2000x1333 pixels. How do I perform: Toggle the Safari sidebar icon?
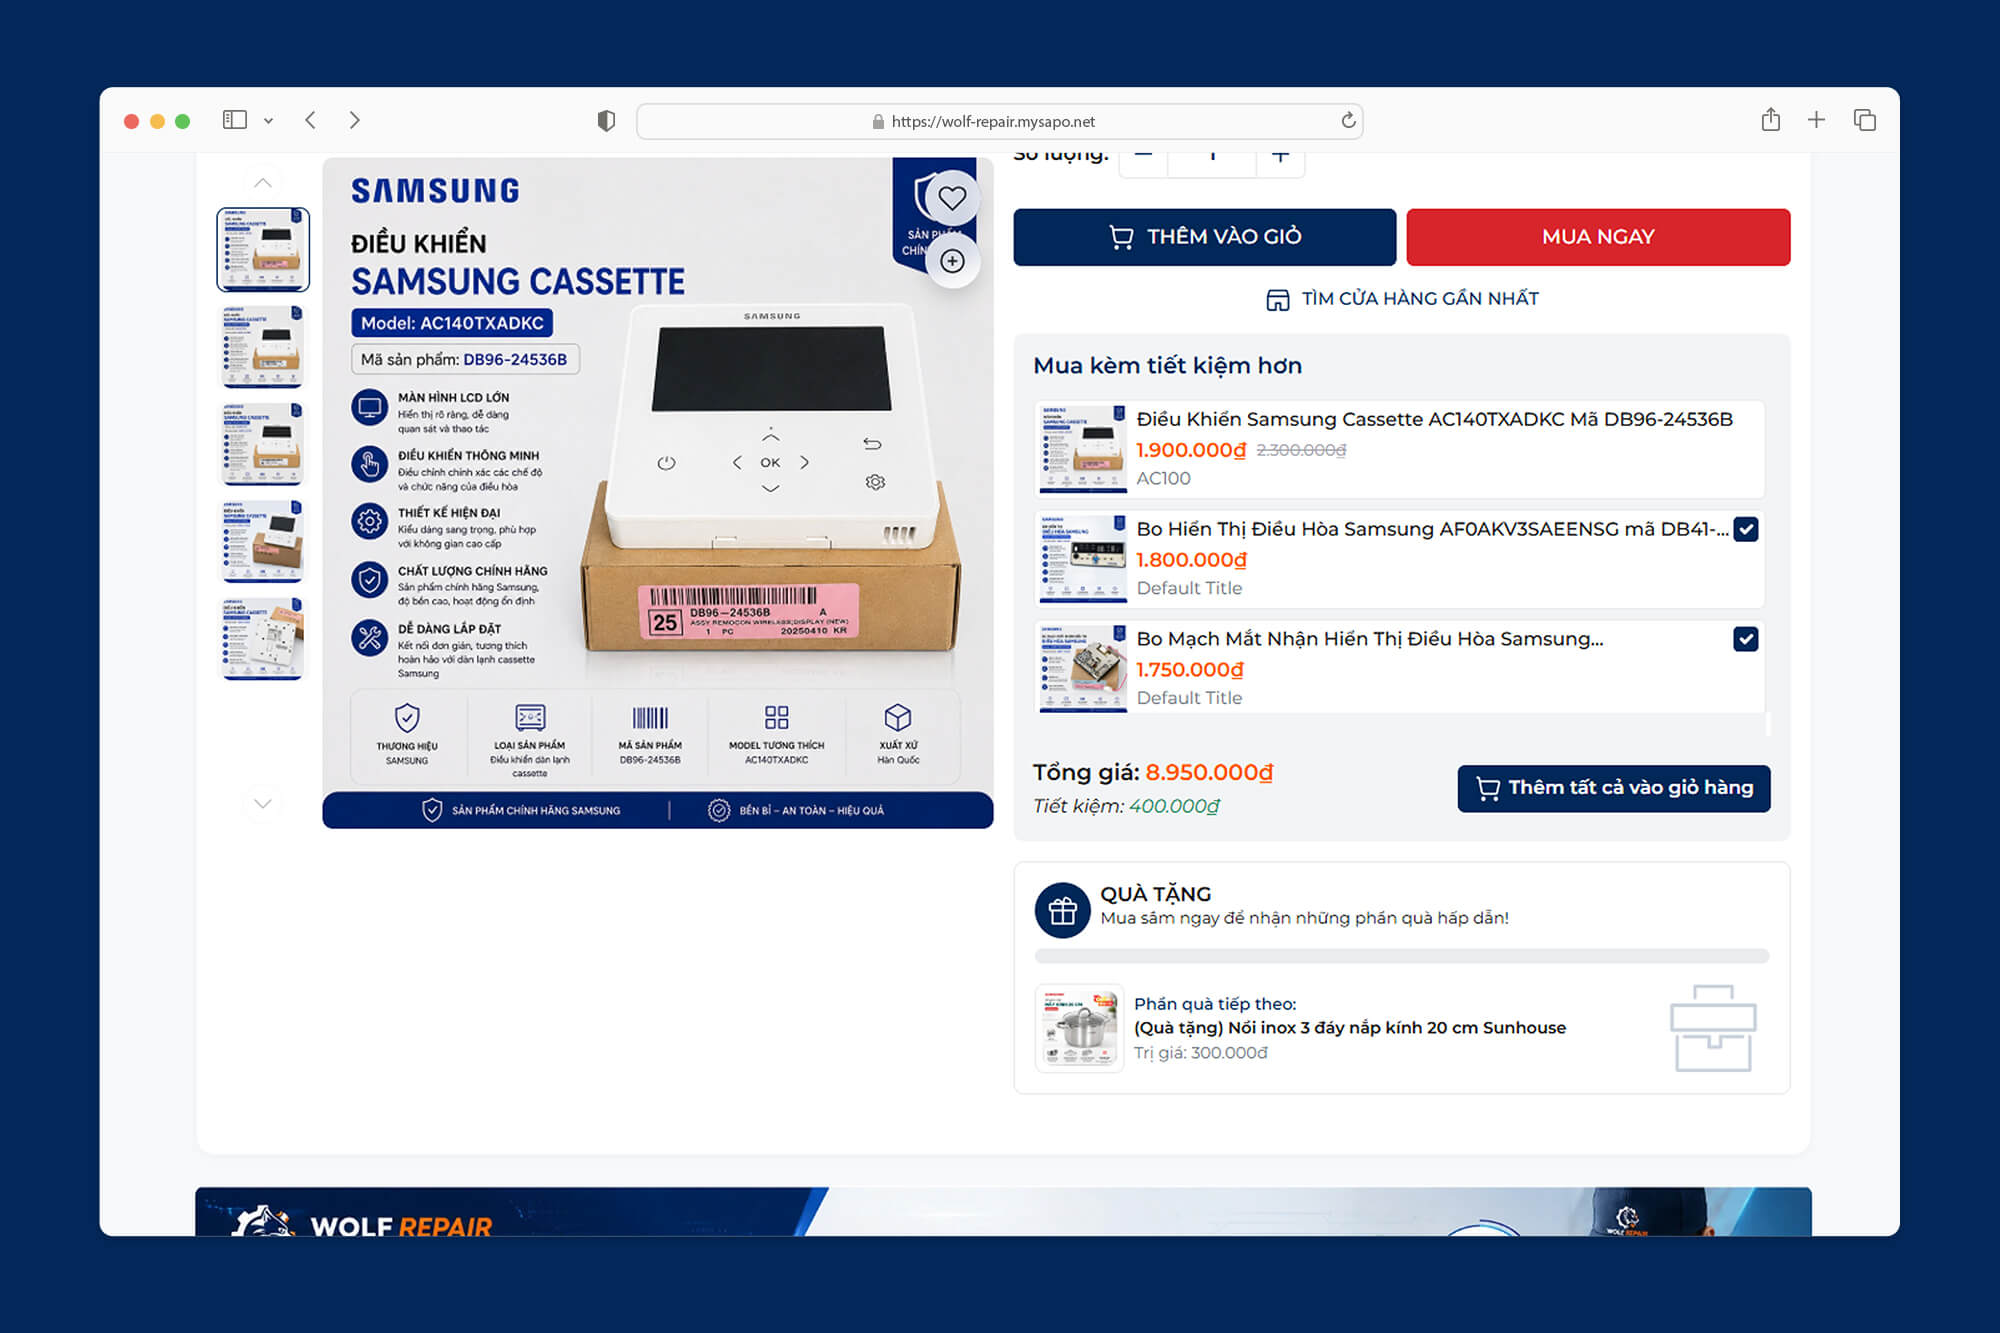pyautogui.click(x=235, y=120)
